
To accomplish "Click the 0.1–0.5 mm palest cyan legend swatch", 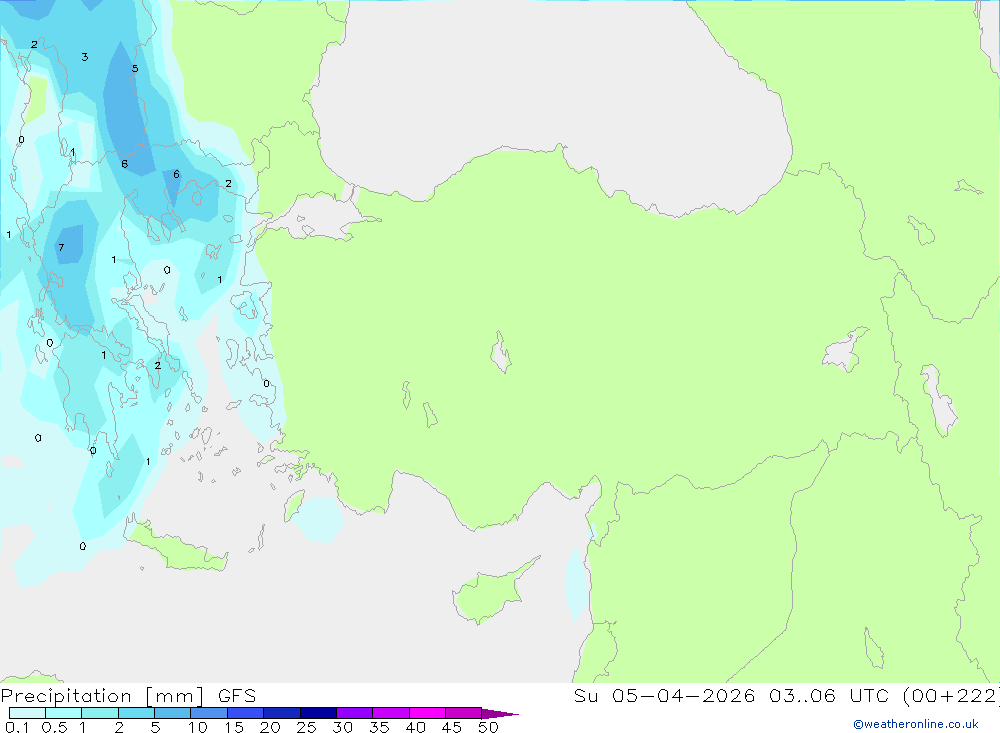I will click(27, 713).
